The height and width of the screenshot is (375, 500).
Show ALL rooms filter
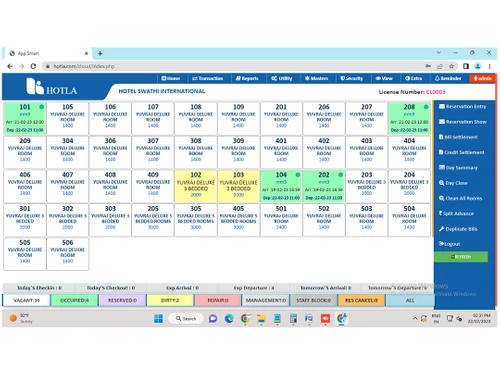[410, 300]
